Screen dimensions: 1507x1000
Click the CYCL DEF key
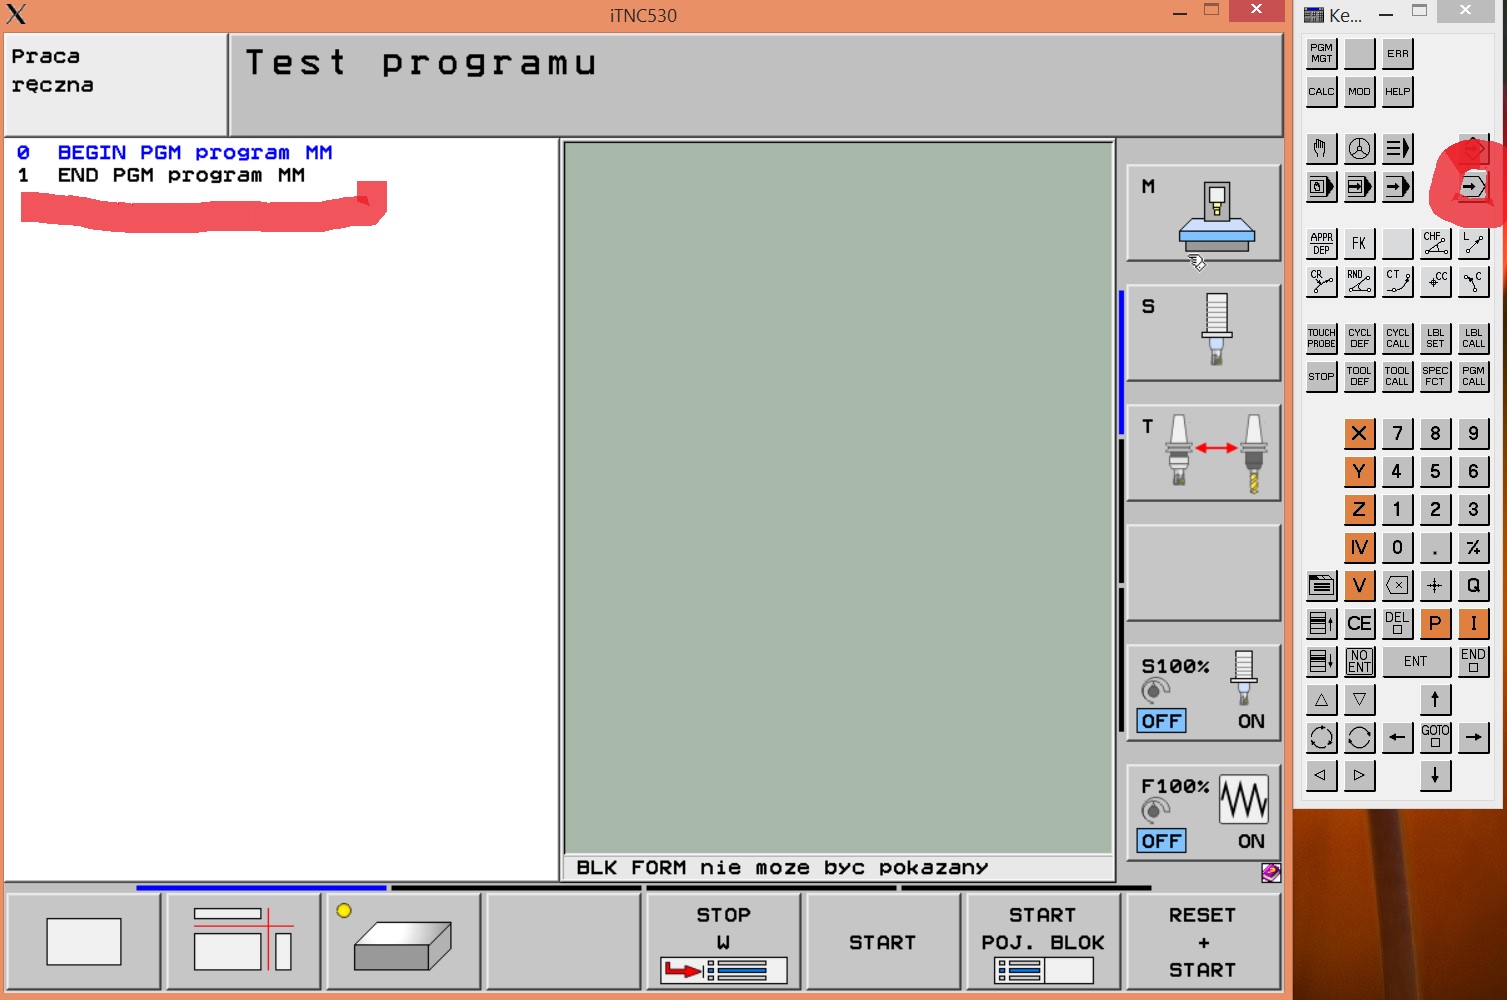coord(1359,338)
